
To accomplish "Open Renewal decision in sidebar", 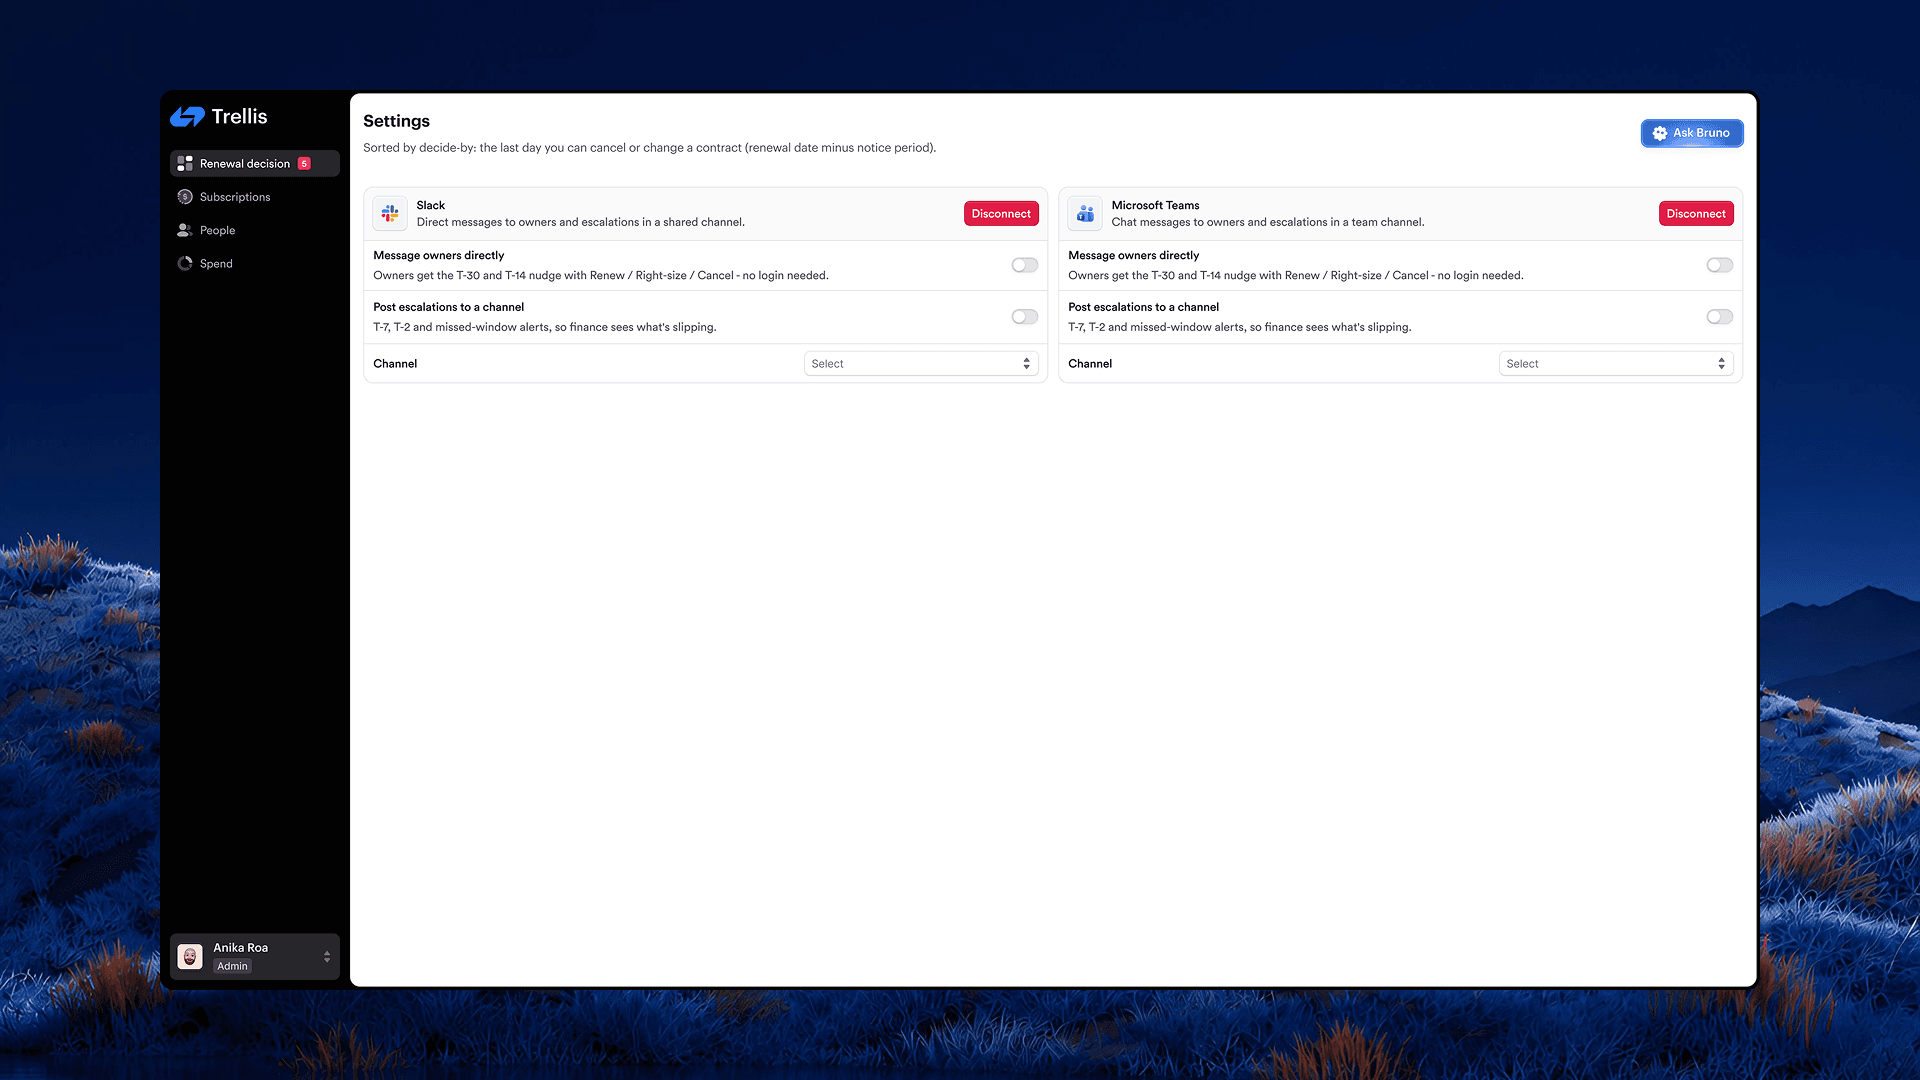I will coord(255,163).
